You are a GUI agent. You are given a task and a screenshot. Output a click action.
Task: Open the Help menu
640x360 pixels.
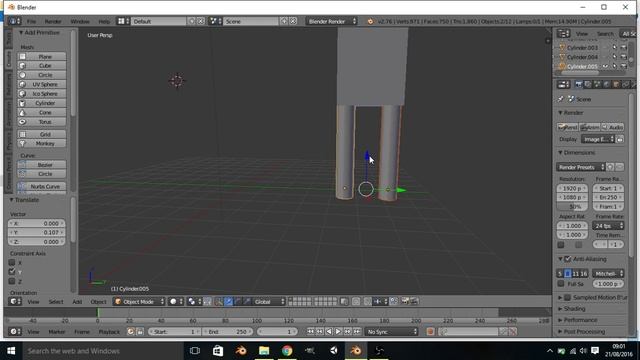(x=104, y=21)
